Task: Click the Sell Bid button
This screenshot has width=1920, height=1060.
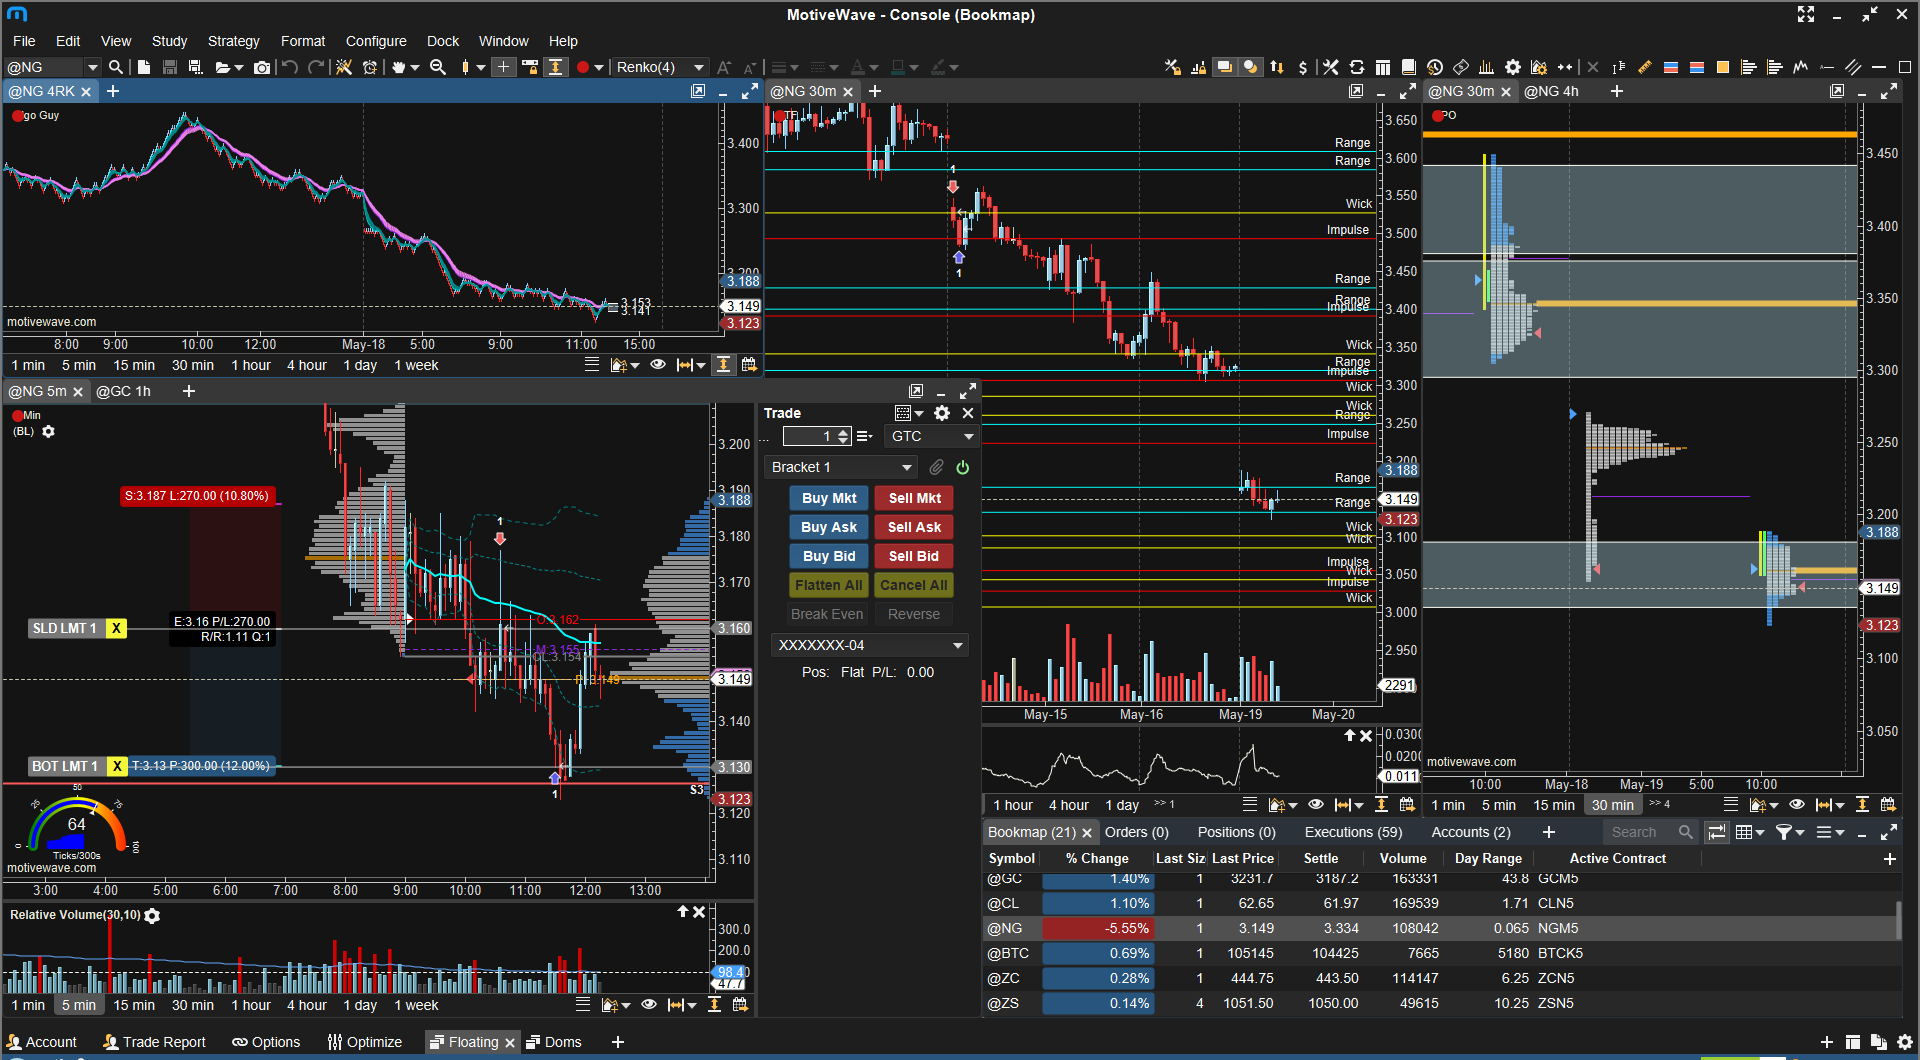Action: tap(914, 556)
